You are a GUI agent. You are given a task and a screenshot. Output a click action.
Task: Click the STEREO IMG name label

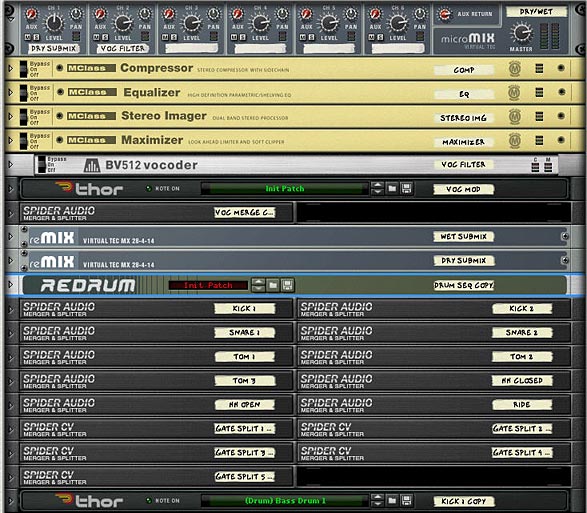(464, 118)
